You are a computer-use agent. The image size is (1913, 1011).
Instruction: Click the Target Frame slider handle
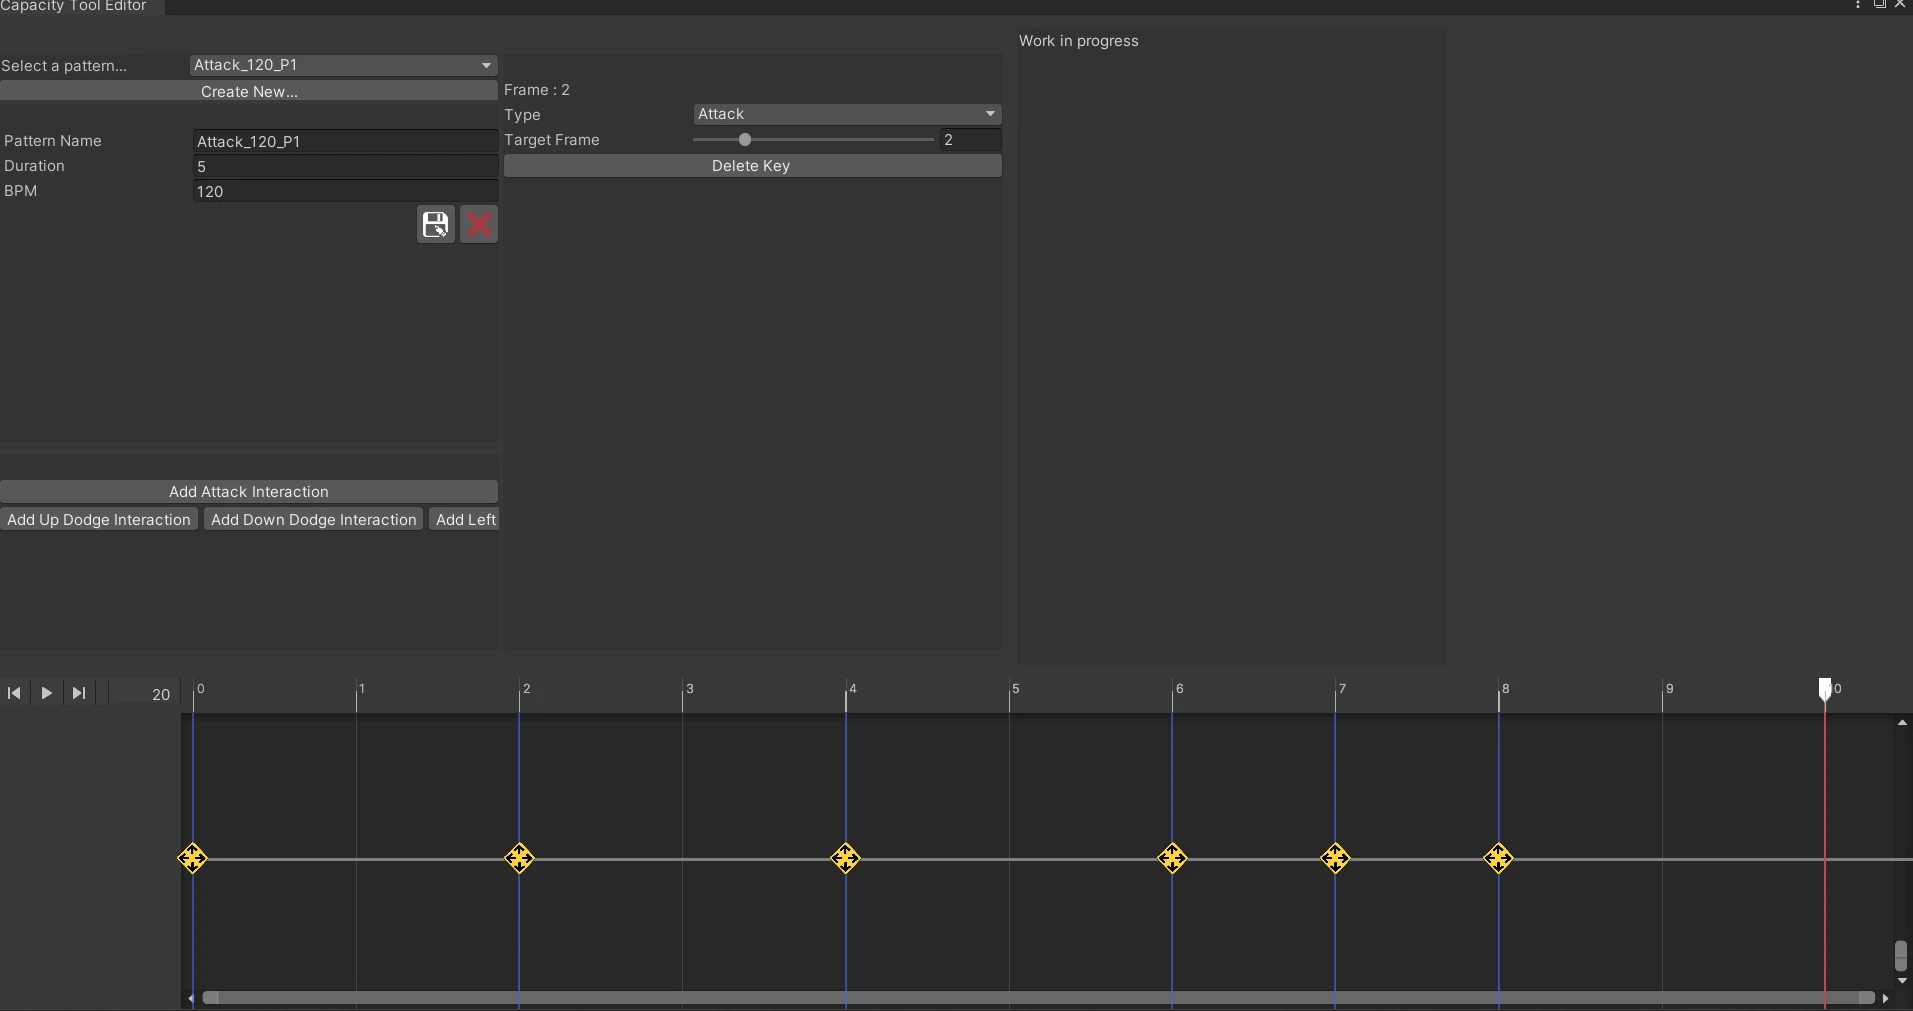pos(744,140)
